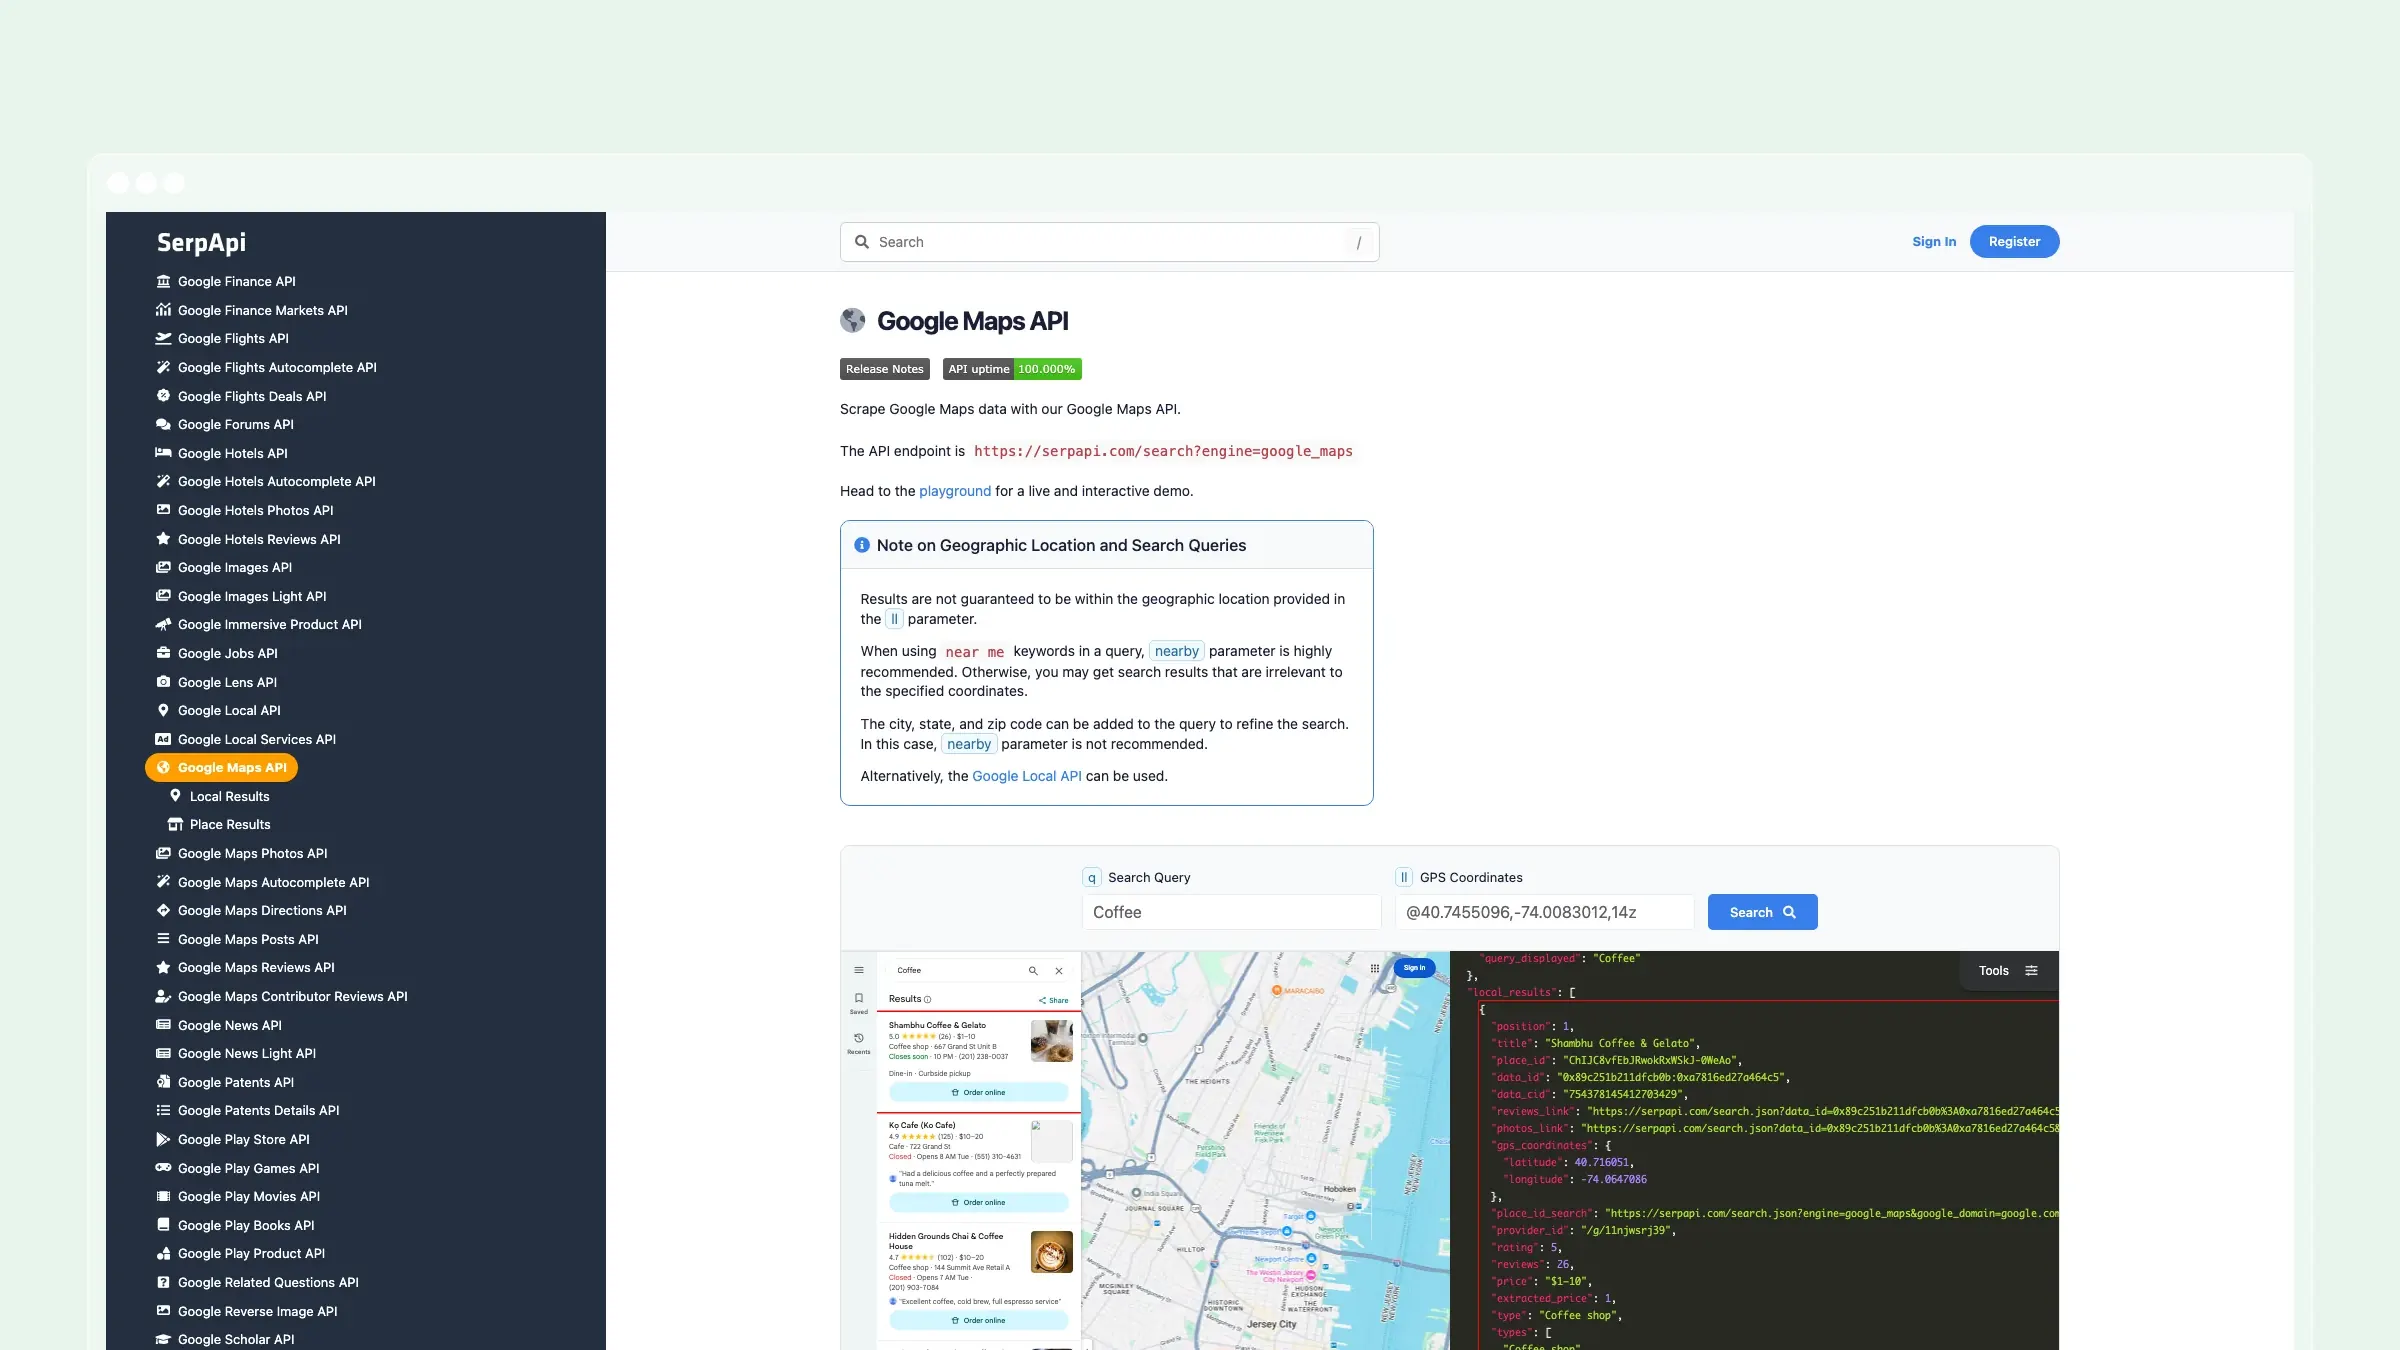Click the blue info icon in the Note heading
Viewport: 2400px width, 1350px height.
coord(862,545)
